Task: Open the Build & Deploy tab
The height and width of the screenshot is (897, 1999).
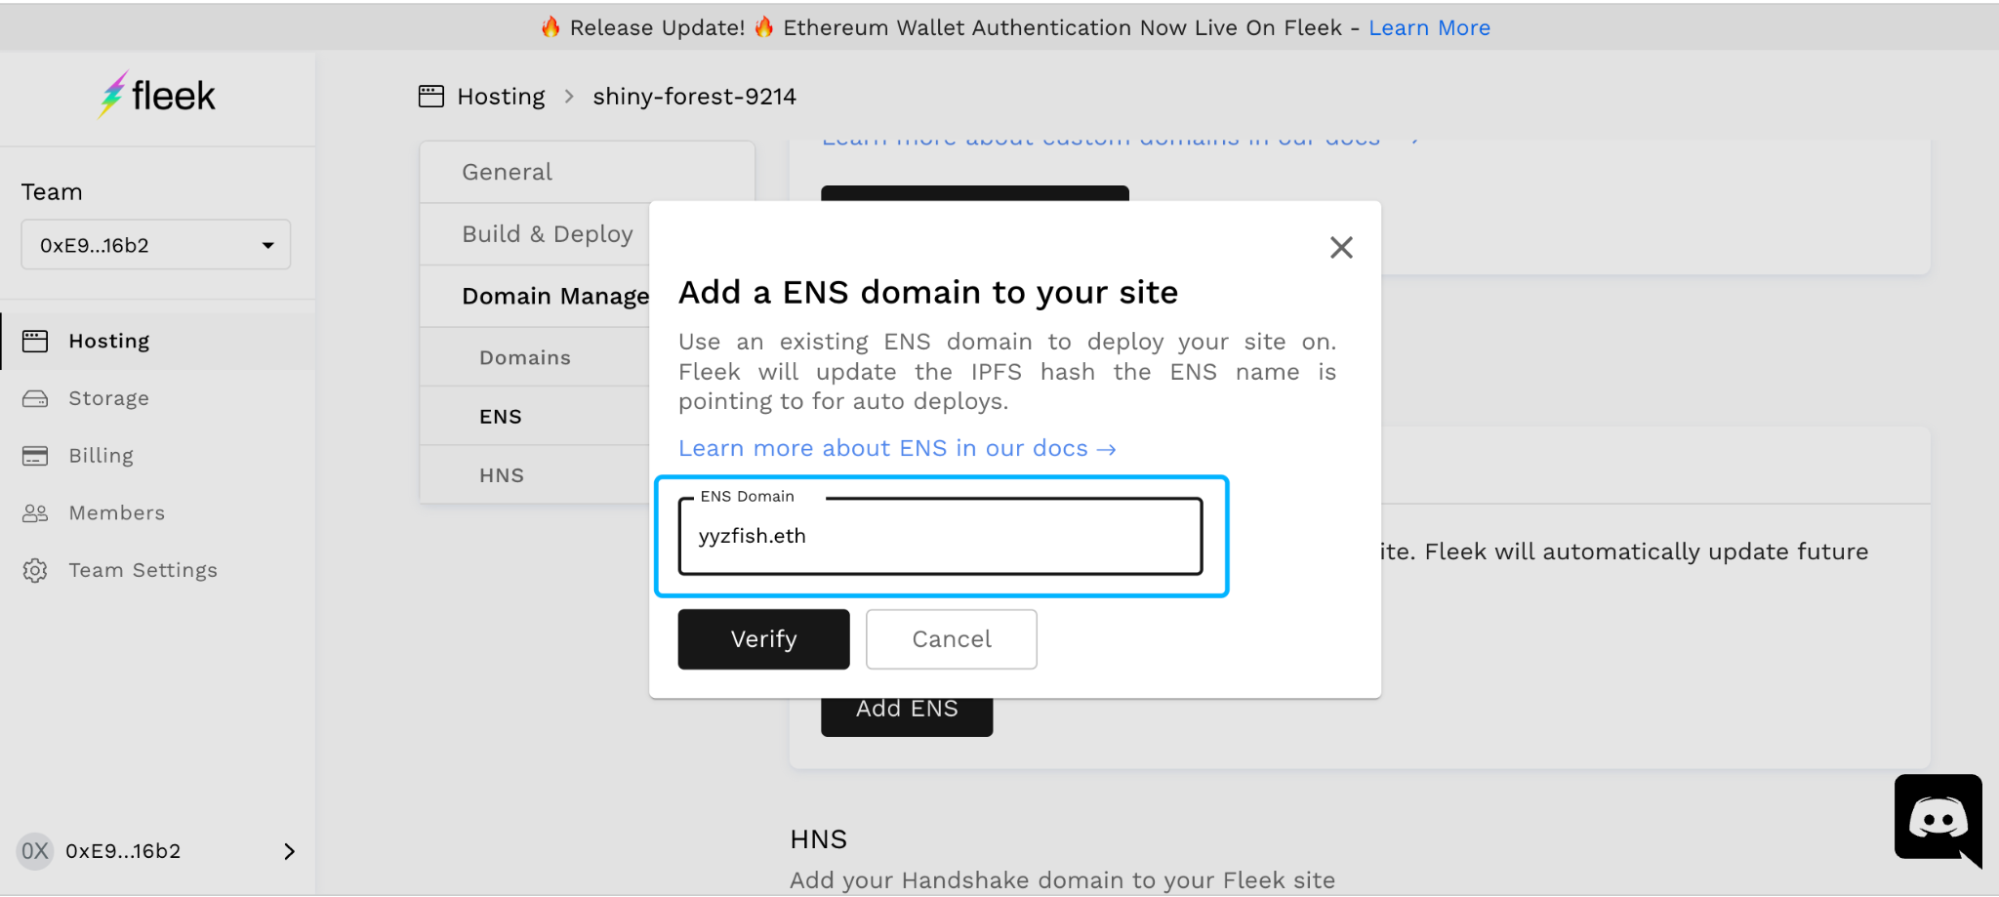Action: [x=547, y=234]
